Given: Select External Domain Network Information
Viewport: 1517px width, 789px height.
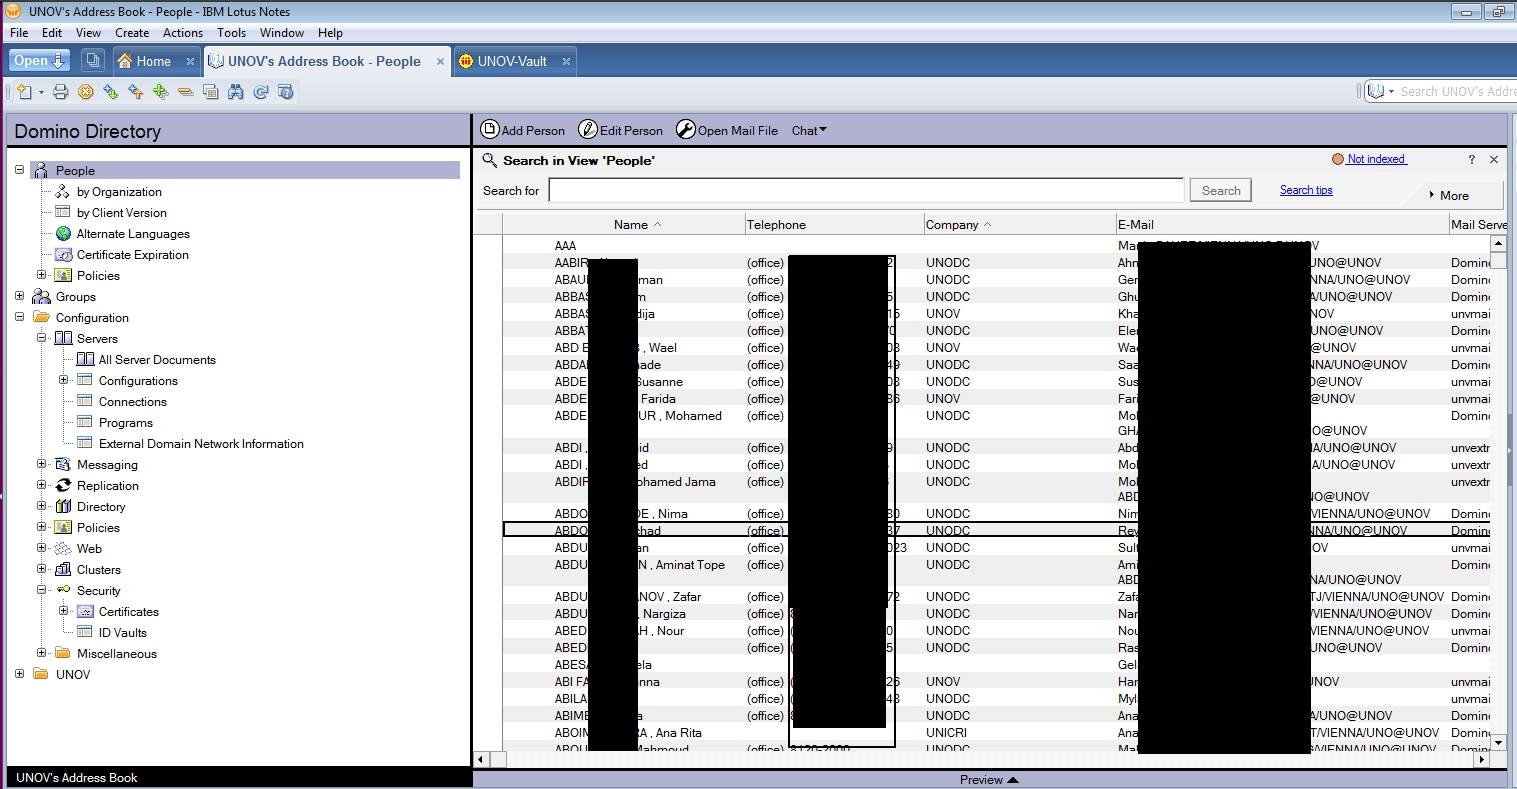Looking at the screenshot, I should pos(201,443).
